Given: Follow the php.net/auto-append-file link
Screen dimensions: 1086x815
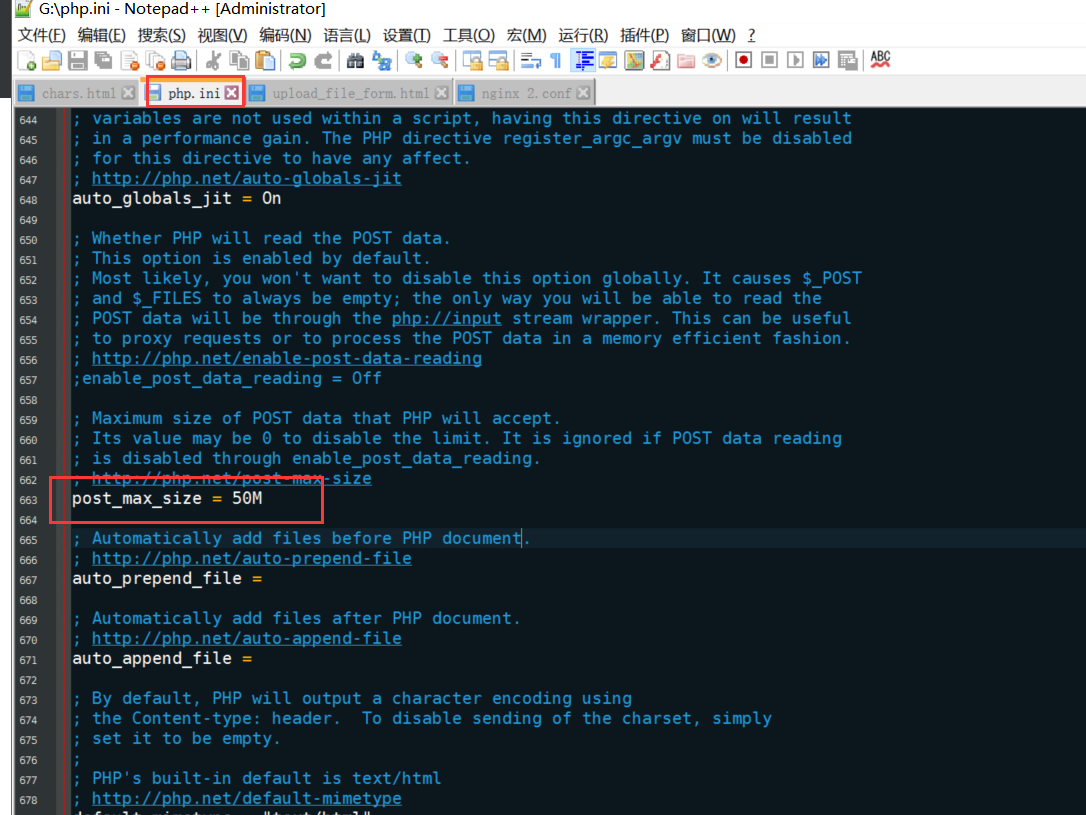Looking at the screenshot, I should [247, 638].
